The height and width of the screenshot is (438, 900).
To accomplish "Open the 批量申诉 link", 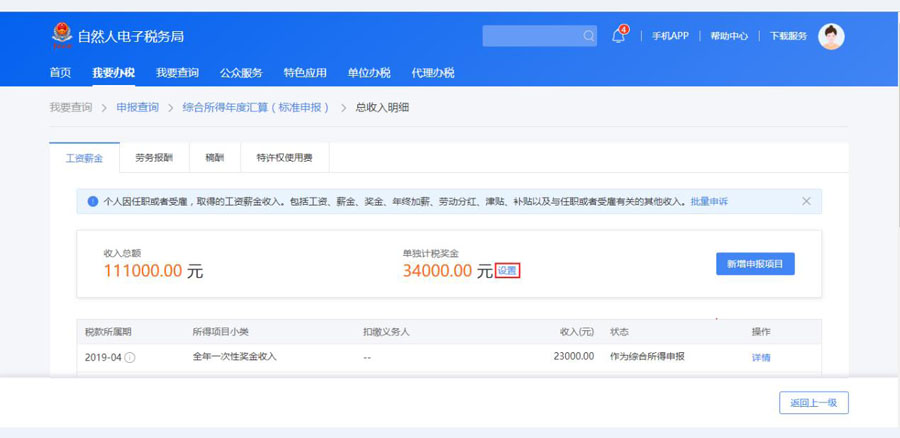I will coord(709,201).
